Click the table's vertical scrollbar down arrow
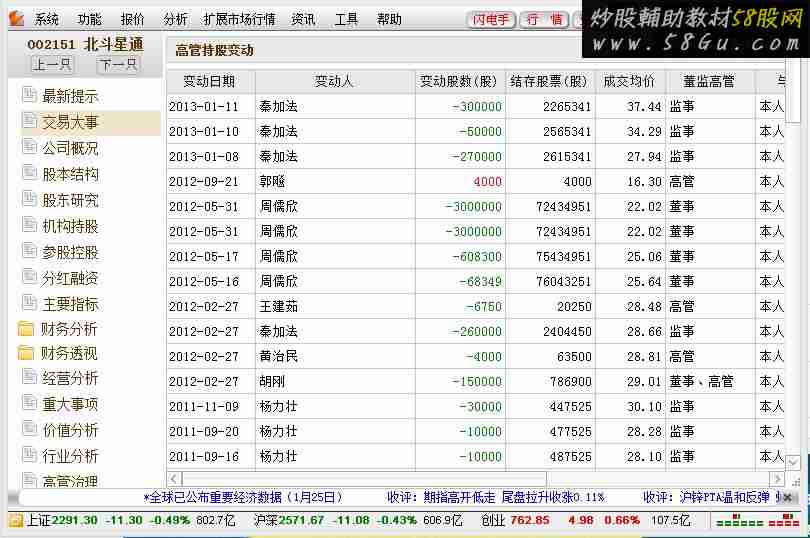 pos(793,461)
